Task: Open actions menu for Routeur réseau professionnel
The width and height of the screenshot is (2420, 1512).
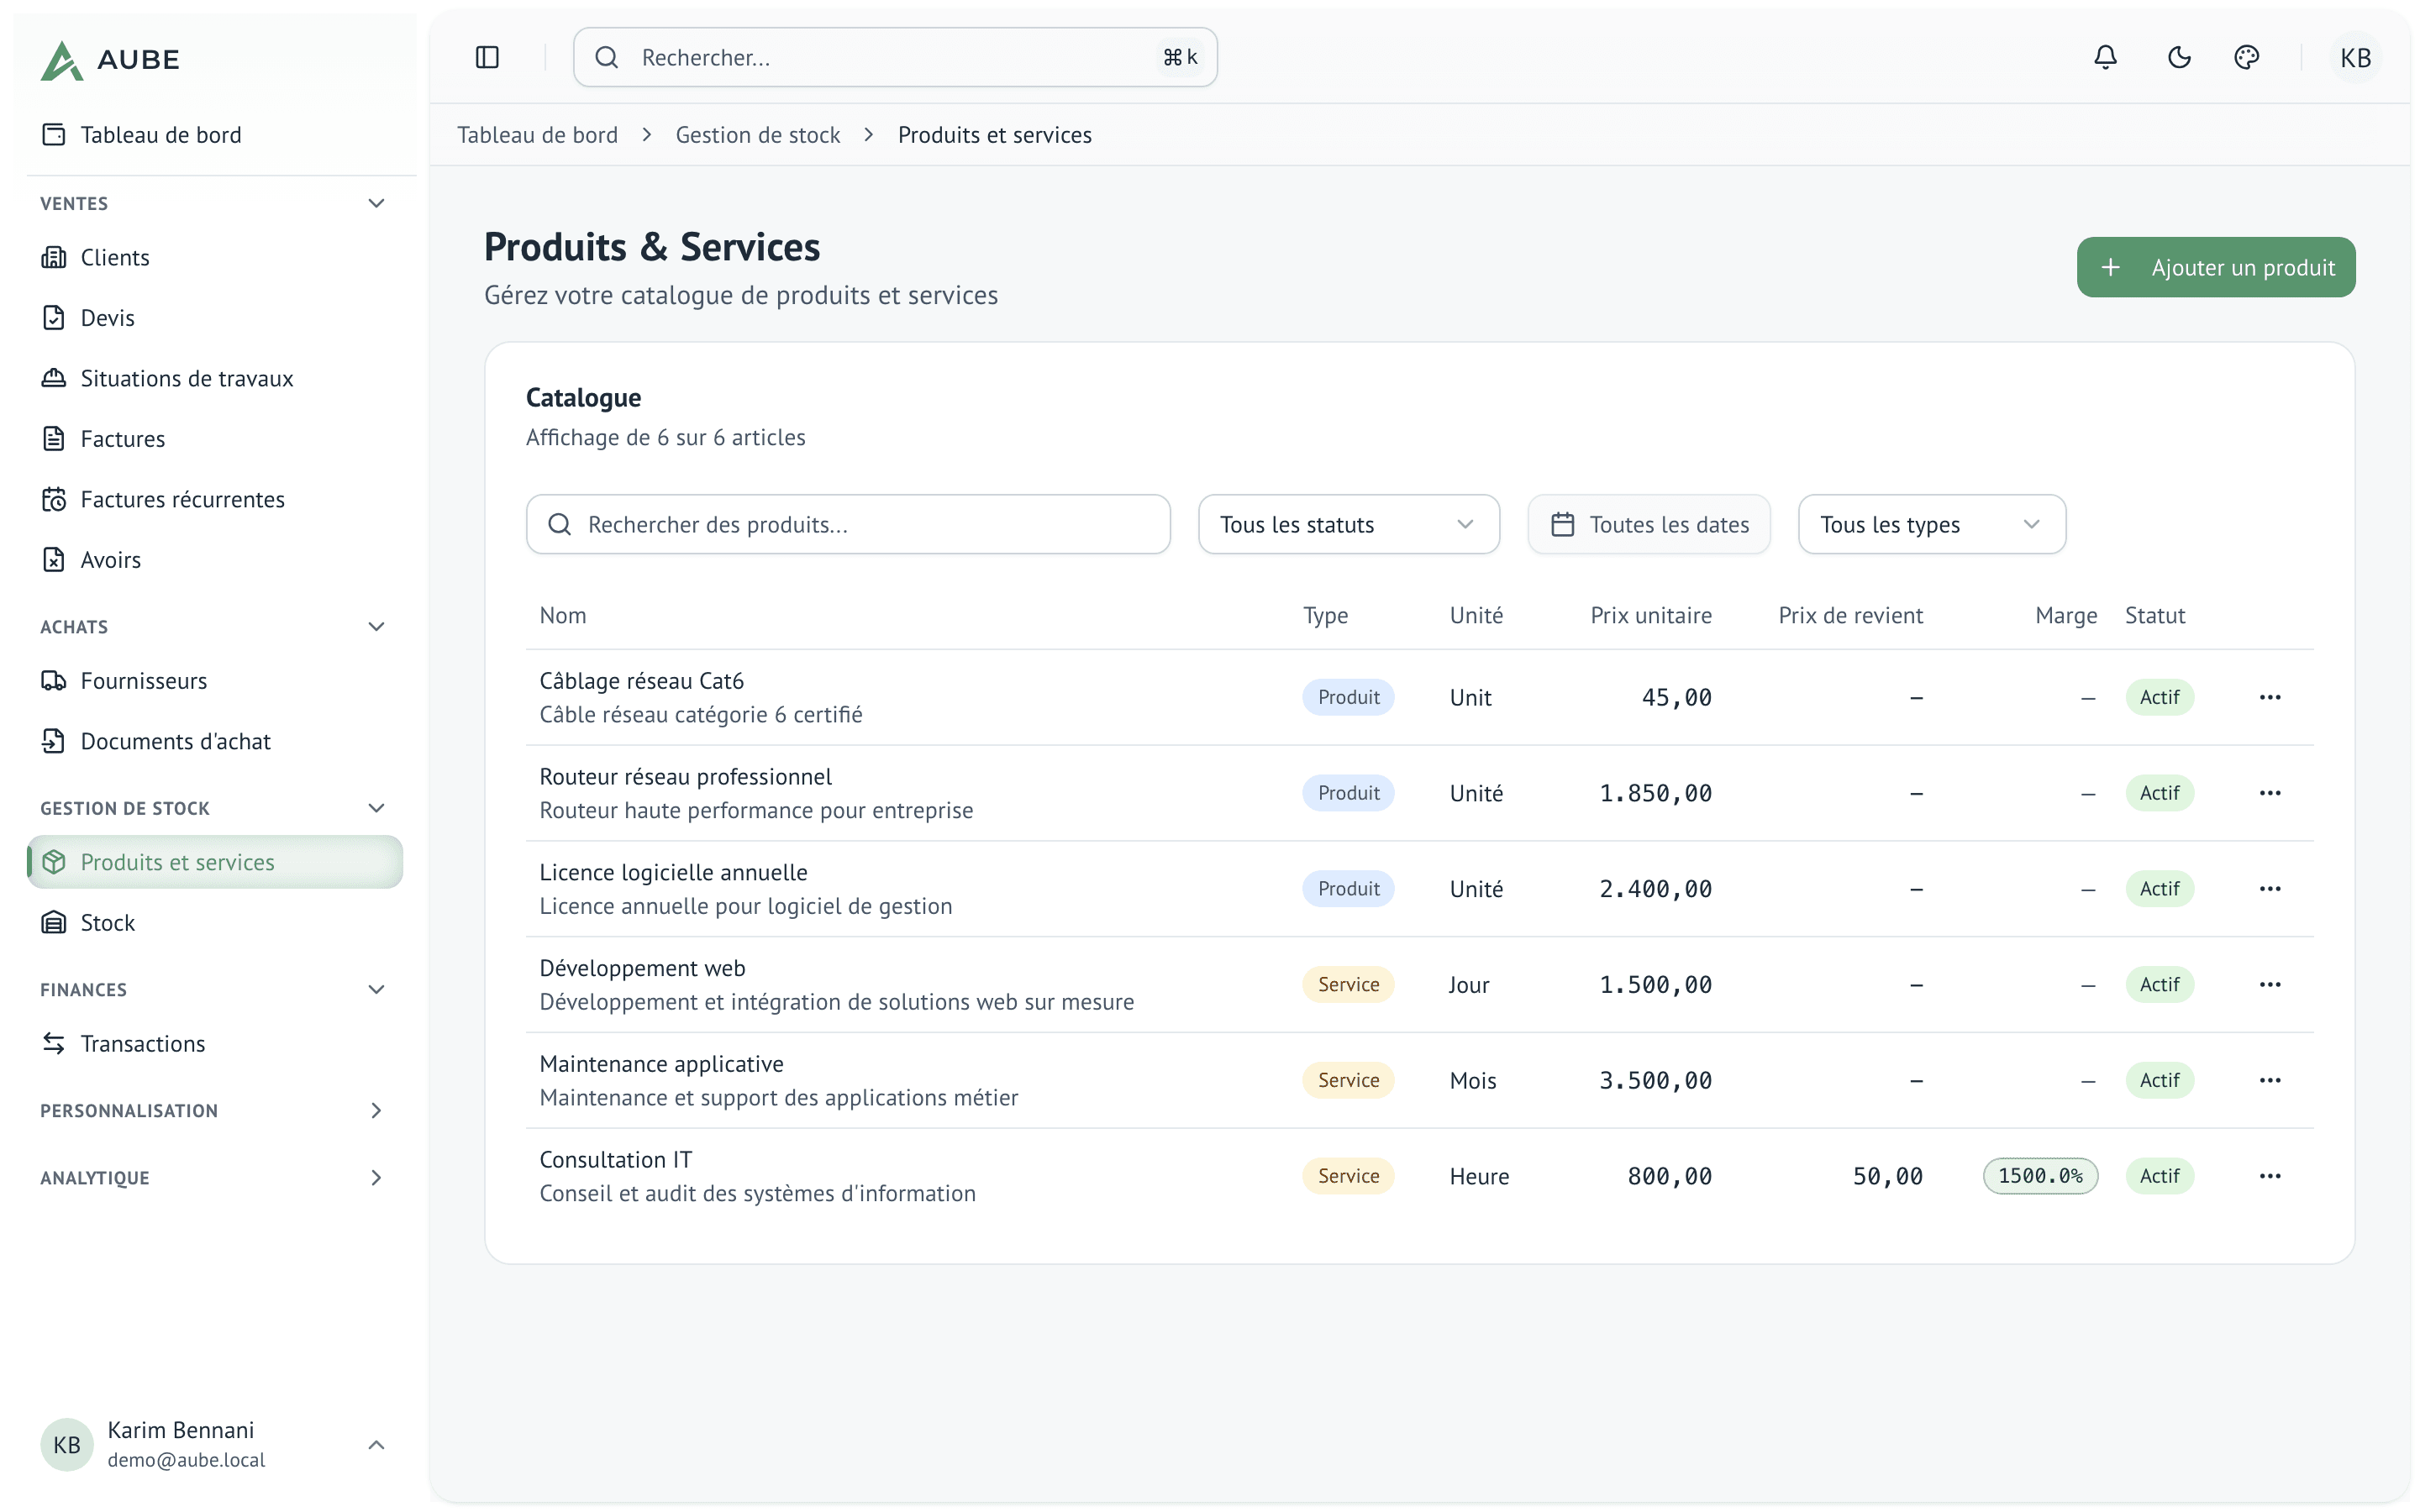Action: (2269, 793)
